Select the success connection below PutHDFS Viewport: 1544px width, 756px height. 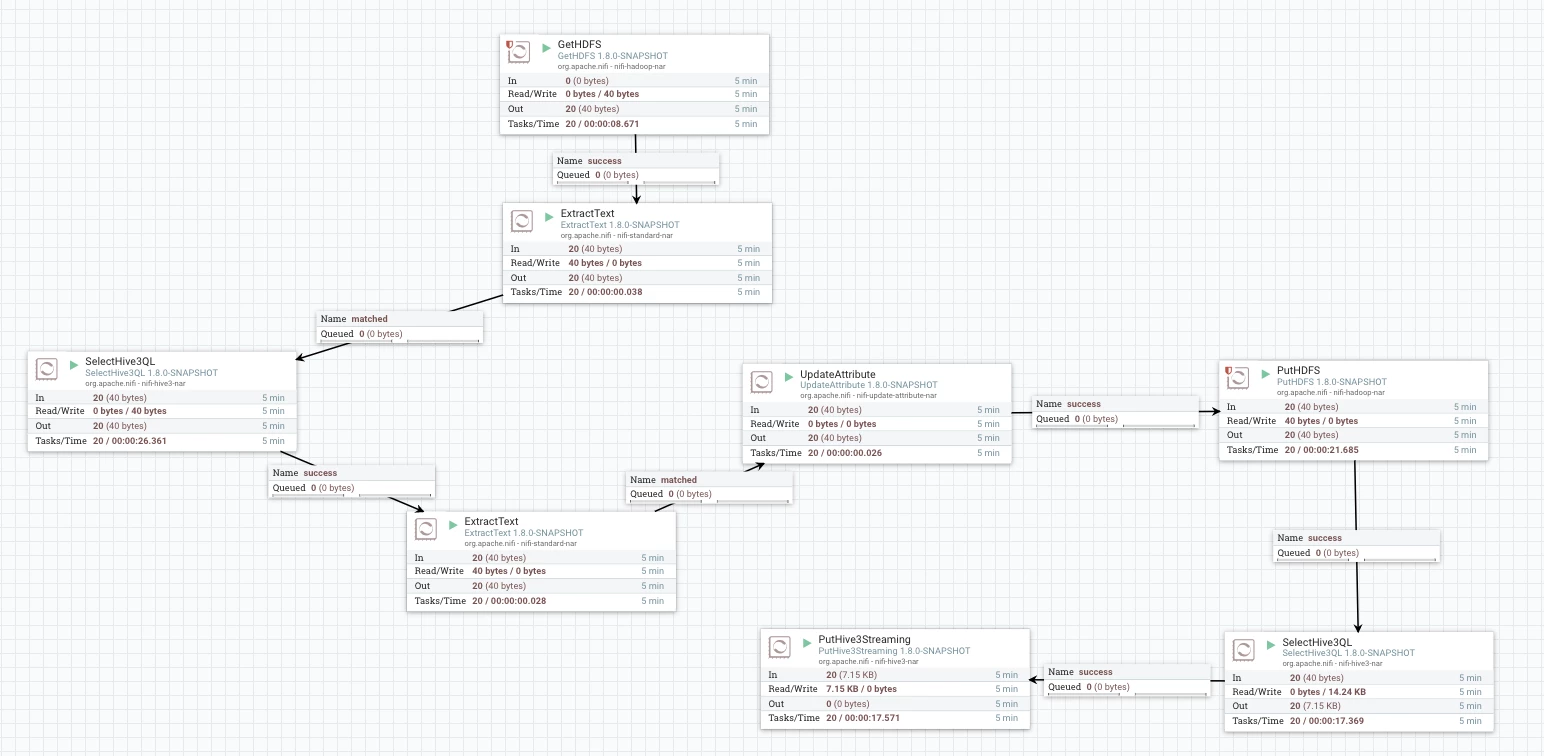[x=1356, y=545]
